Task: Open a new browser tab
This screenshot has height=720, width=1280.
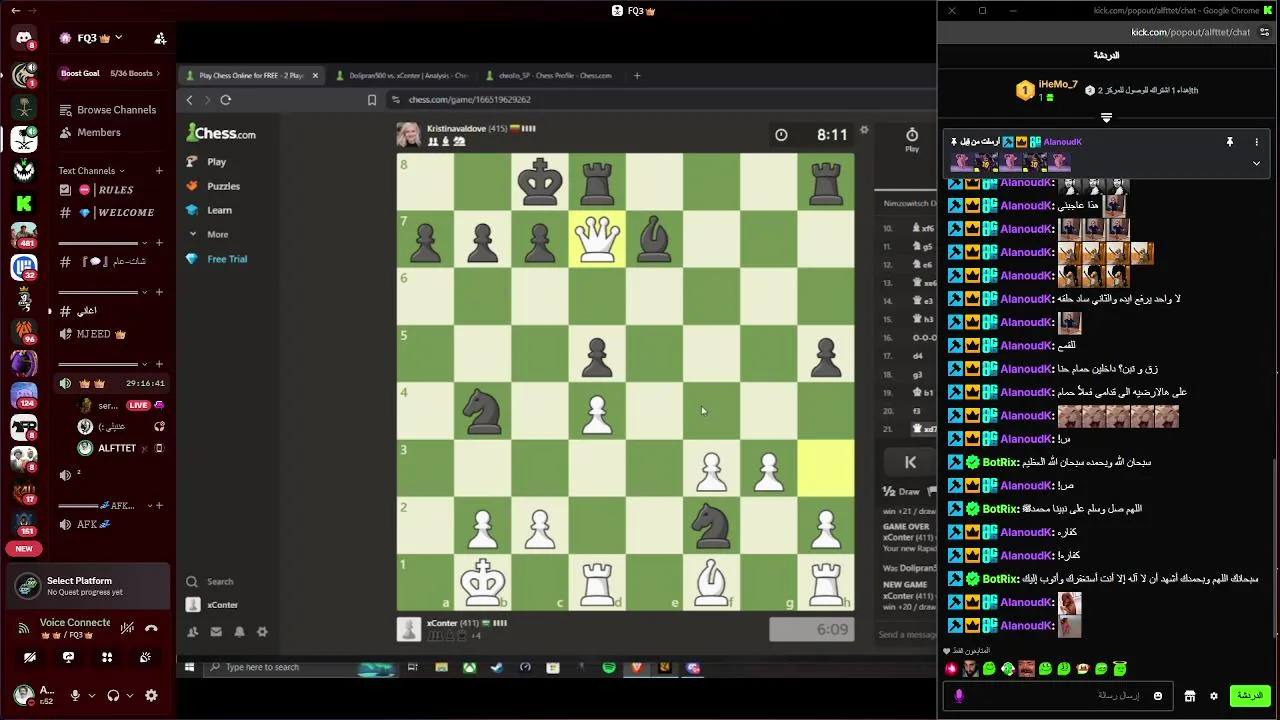Action: [x=637, y=75]
